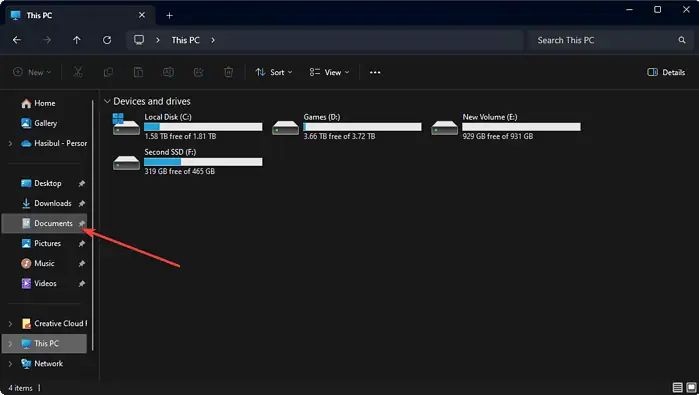The image size is (699, 395).
Task: Switch to large thumbnails view in status bar
Action: point(691,387)
